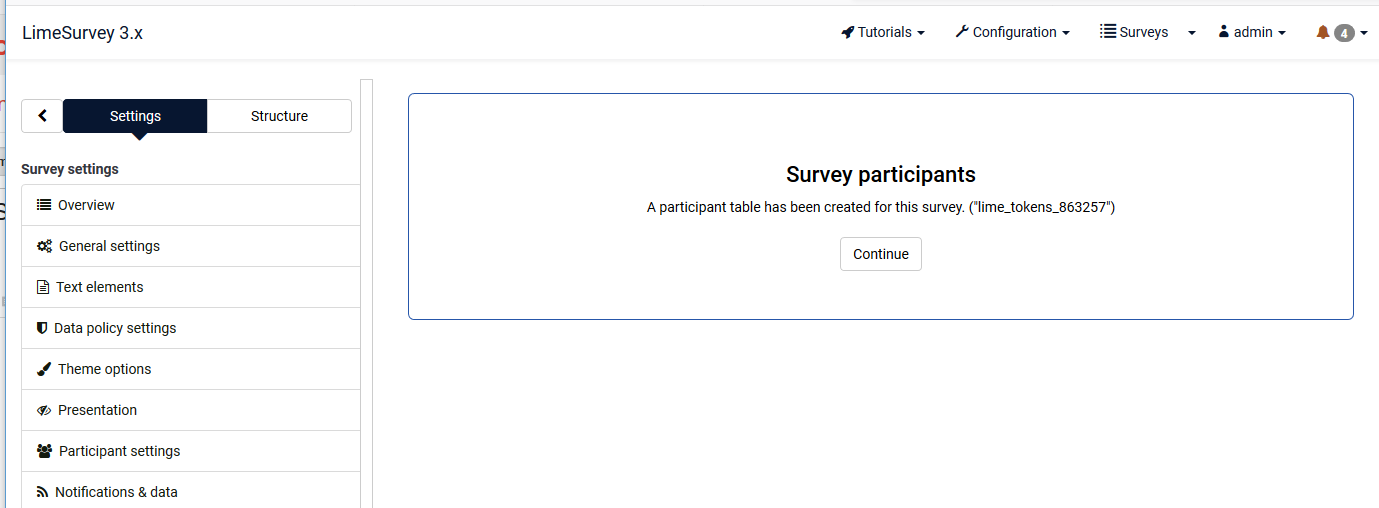This screenshot has width=1379, height=508.
Task: Click the Notifications & data feed icon
Action: click(x=43, y=492)
